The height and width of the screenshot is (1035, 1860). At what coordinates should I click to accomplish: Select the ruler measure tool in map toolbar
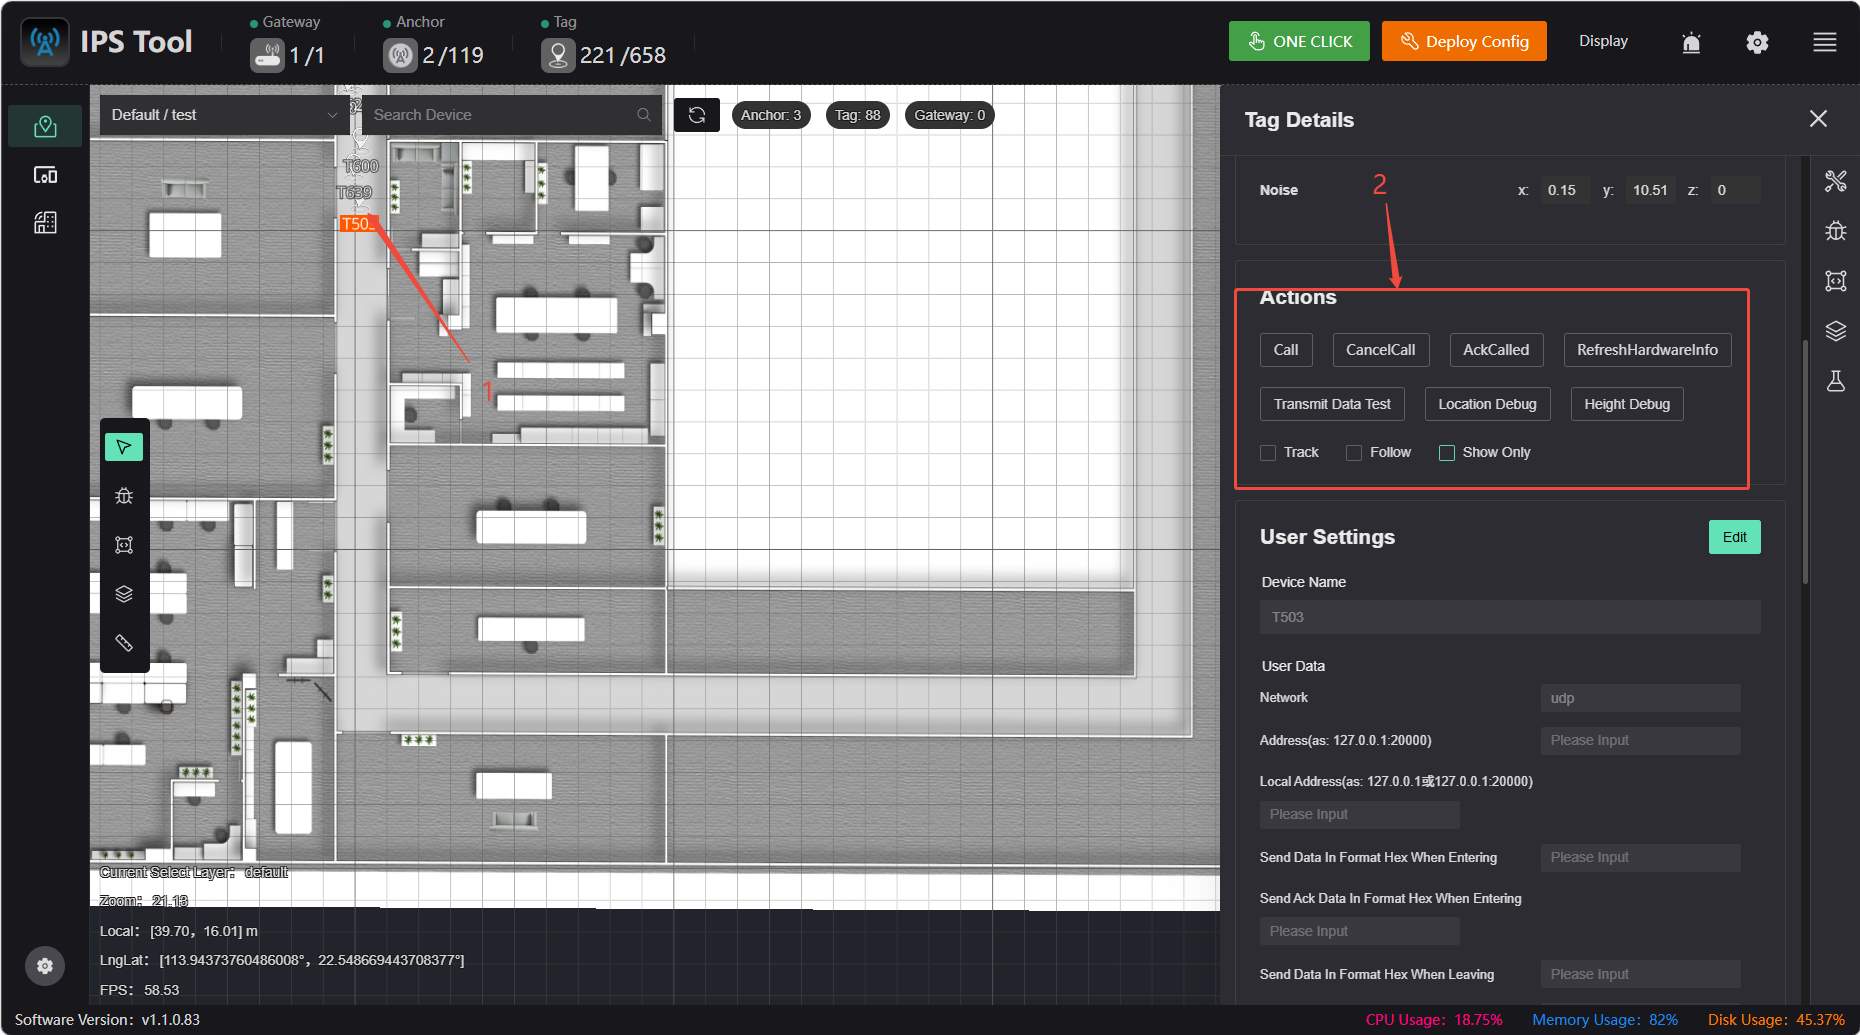[x=124, y=643]
